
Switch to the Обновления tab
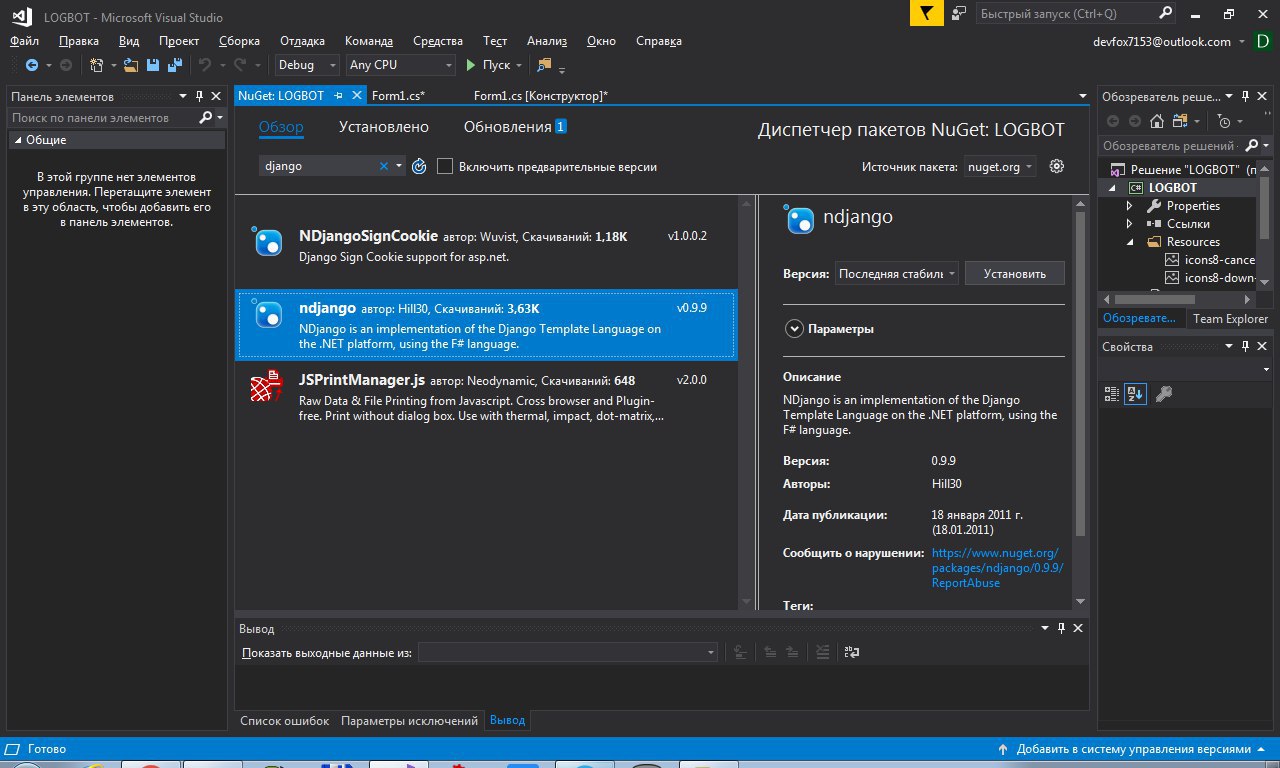point(515,127)
